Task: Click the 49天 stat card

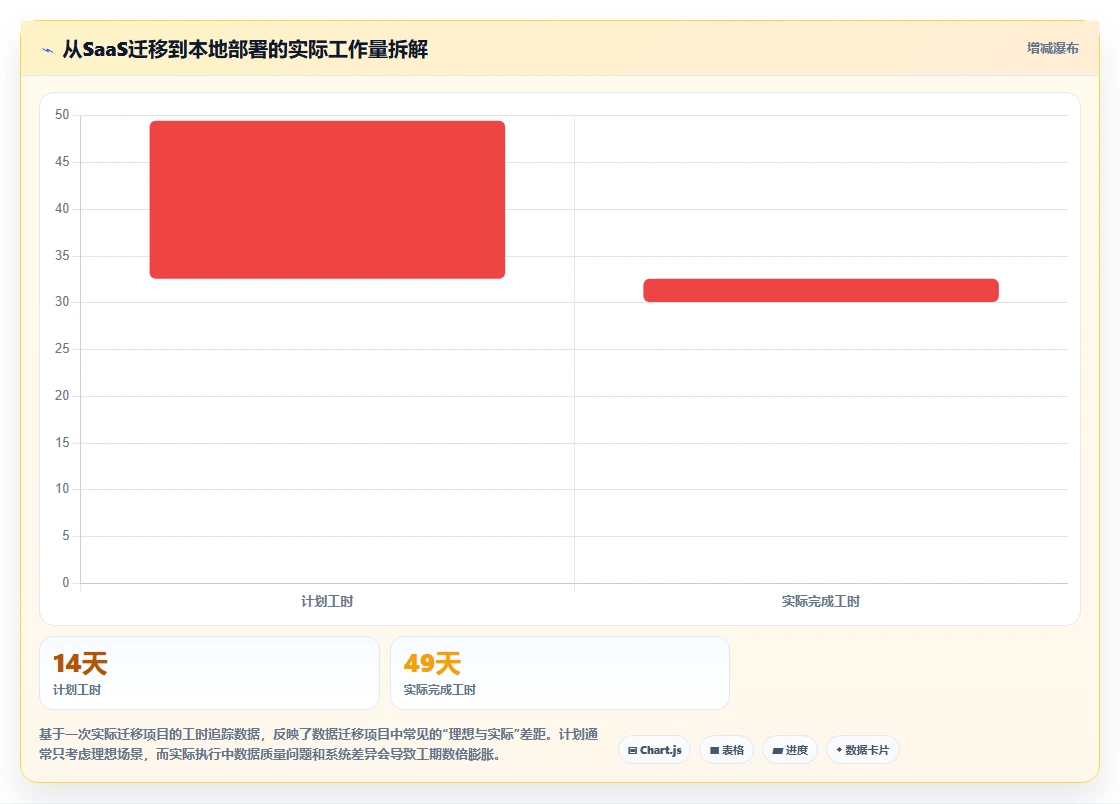Action: [560, 673]
